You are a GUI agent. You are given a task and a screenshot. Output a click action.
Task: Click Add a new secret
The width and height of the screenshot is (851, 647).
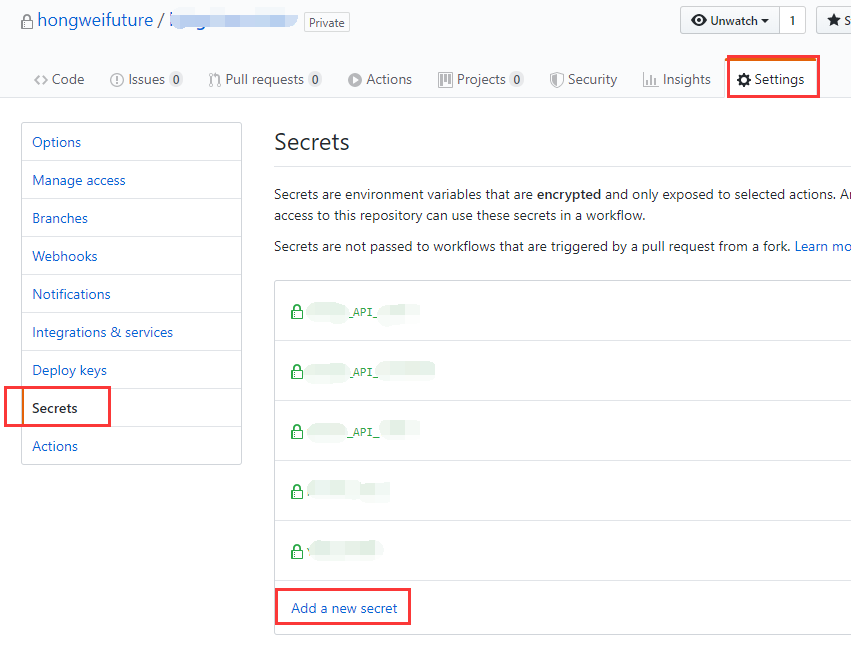[x=344, y=608]
